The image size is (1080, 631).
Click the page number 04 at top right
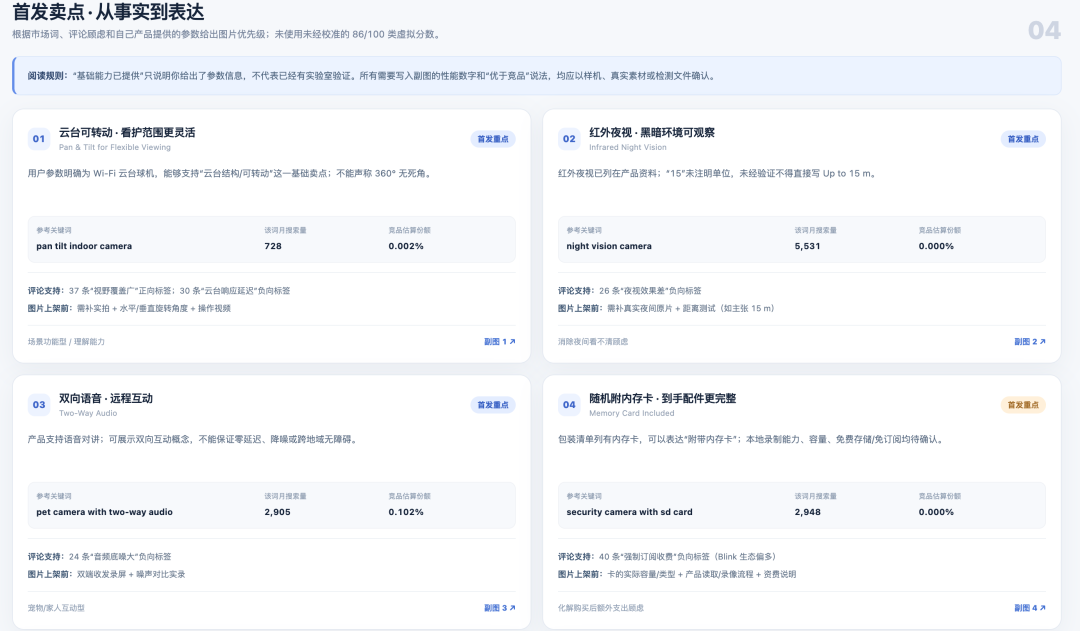pyautogui.click(x=1044, y=30)
